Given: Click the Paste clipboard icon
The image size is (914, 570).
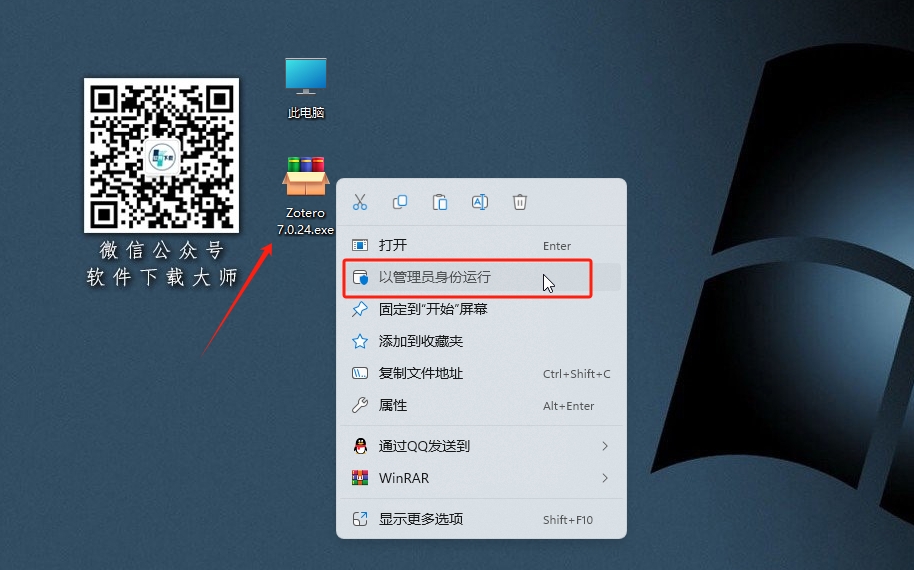Looking at the screenshot, I should [x=440, y=202].
